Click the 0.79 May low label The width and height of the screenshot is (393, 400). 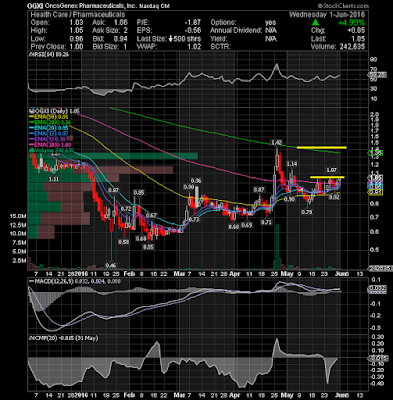tap(306, 212)
